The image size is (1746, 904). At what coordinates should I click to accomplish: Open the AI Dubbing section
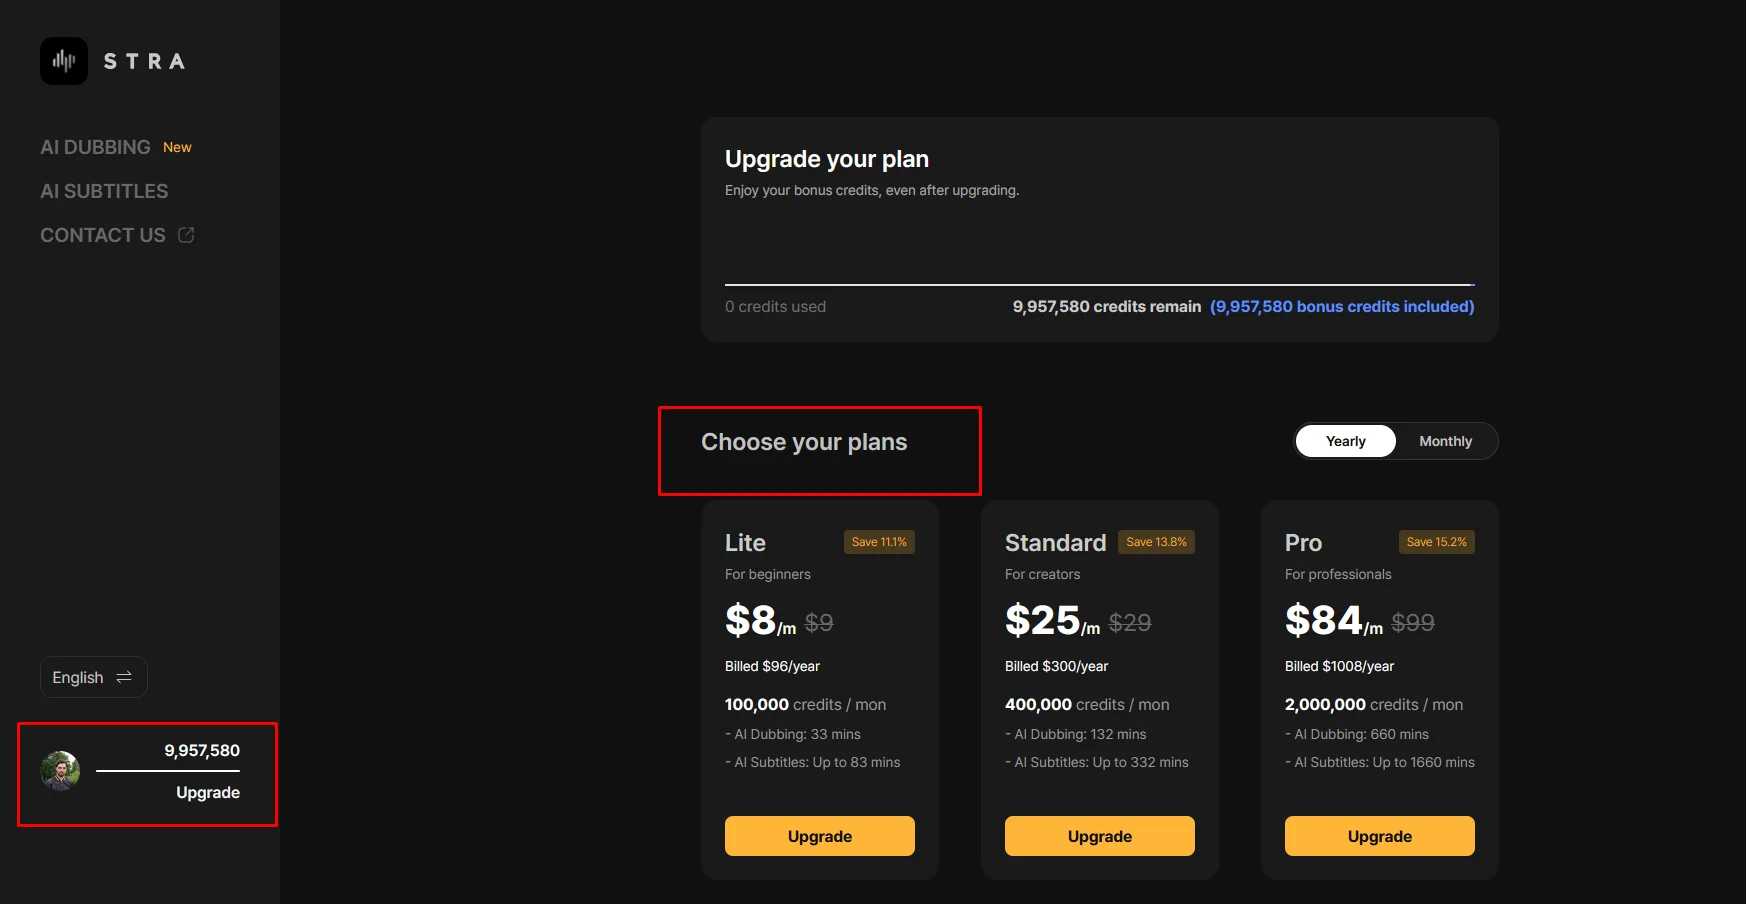95,147
